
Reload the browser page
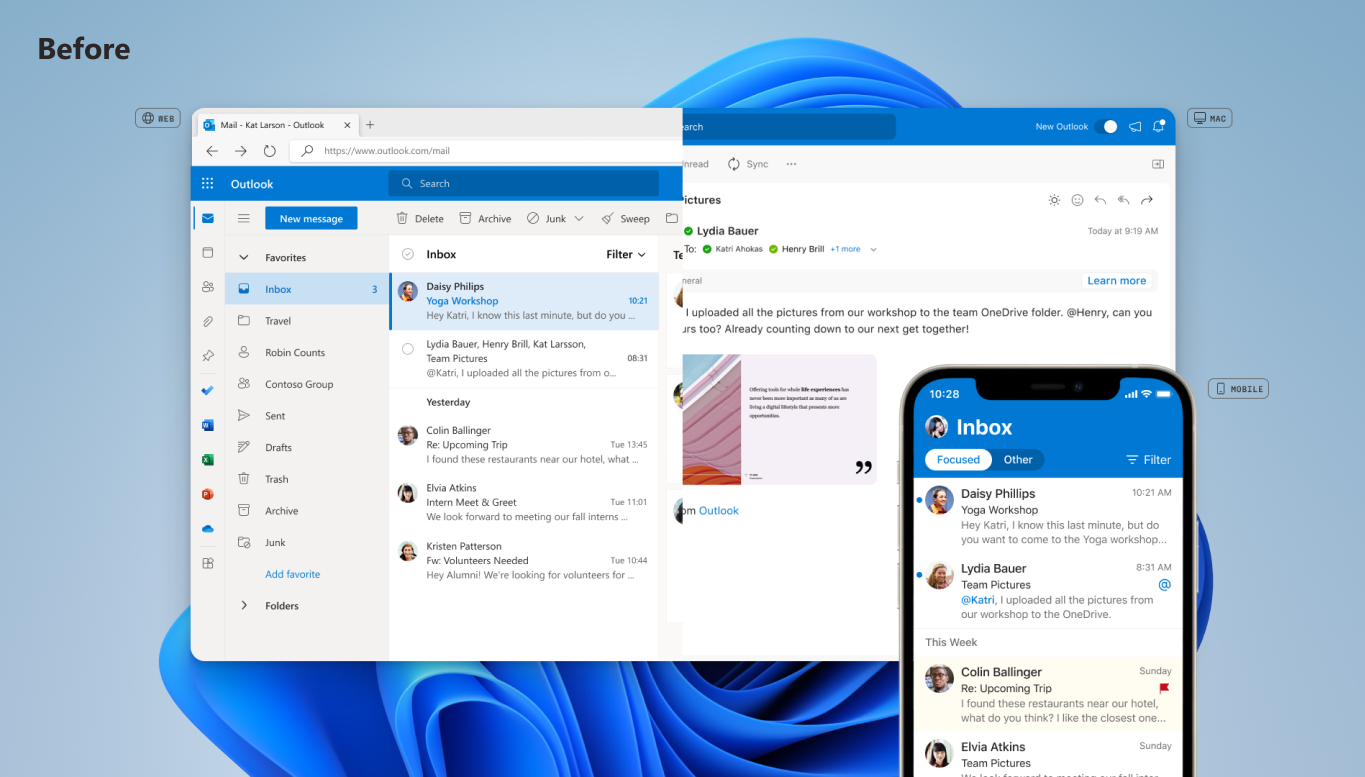point(269,151)
